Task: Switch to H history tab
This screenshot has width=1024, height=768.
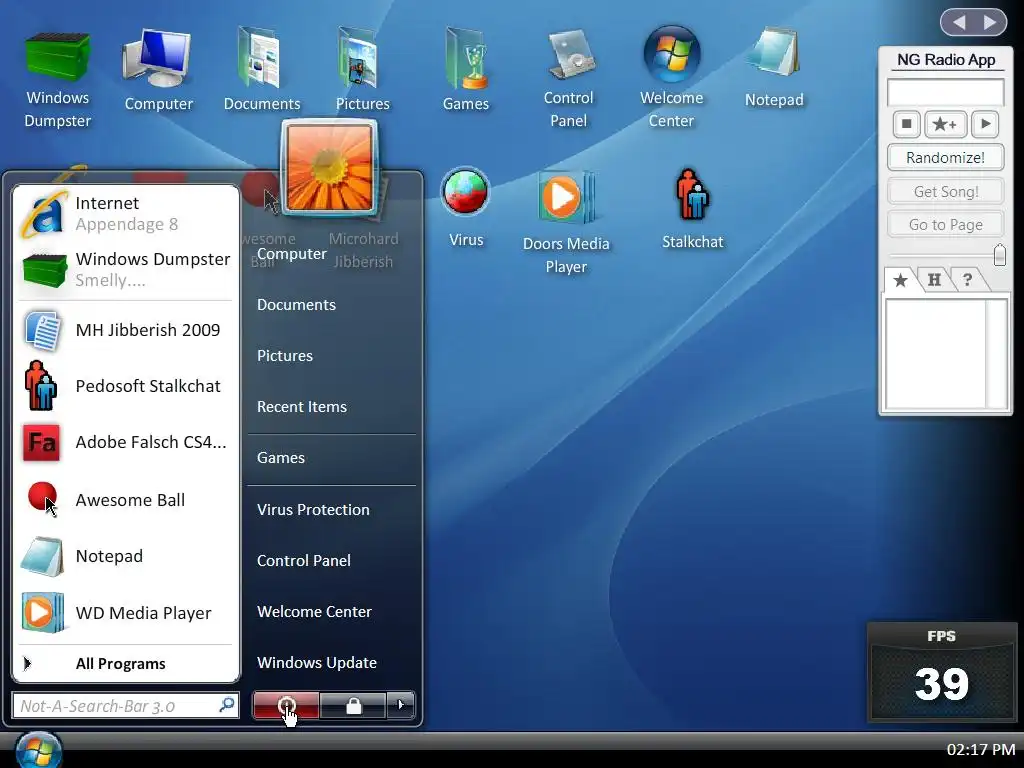Action: coord(934,280)
